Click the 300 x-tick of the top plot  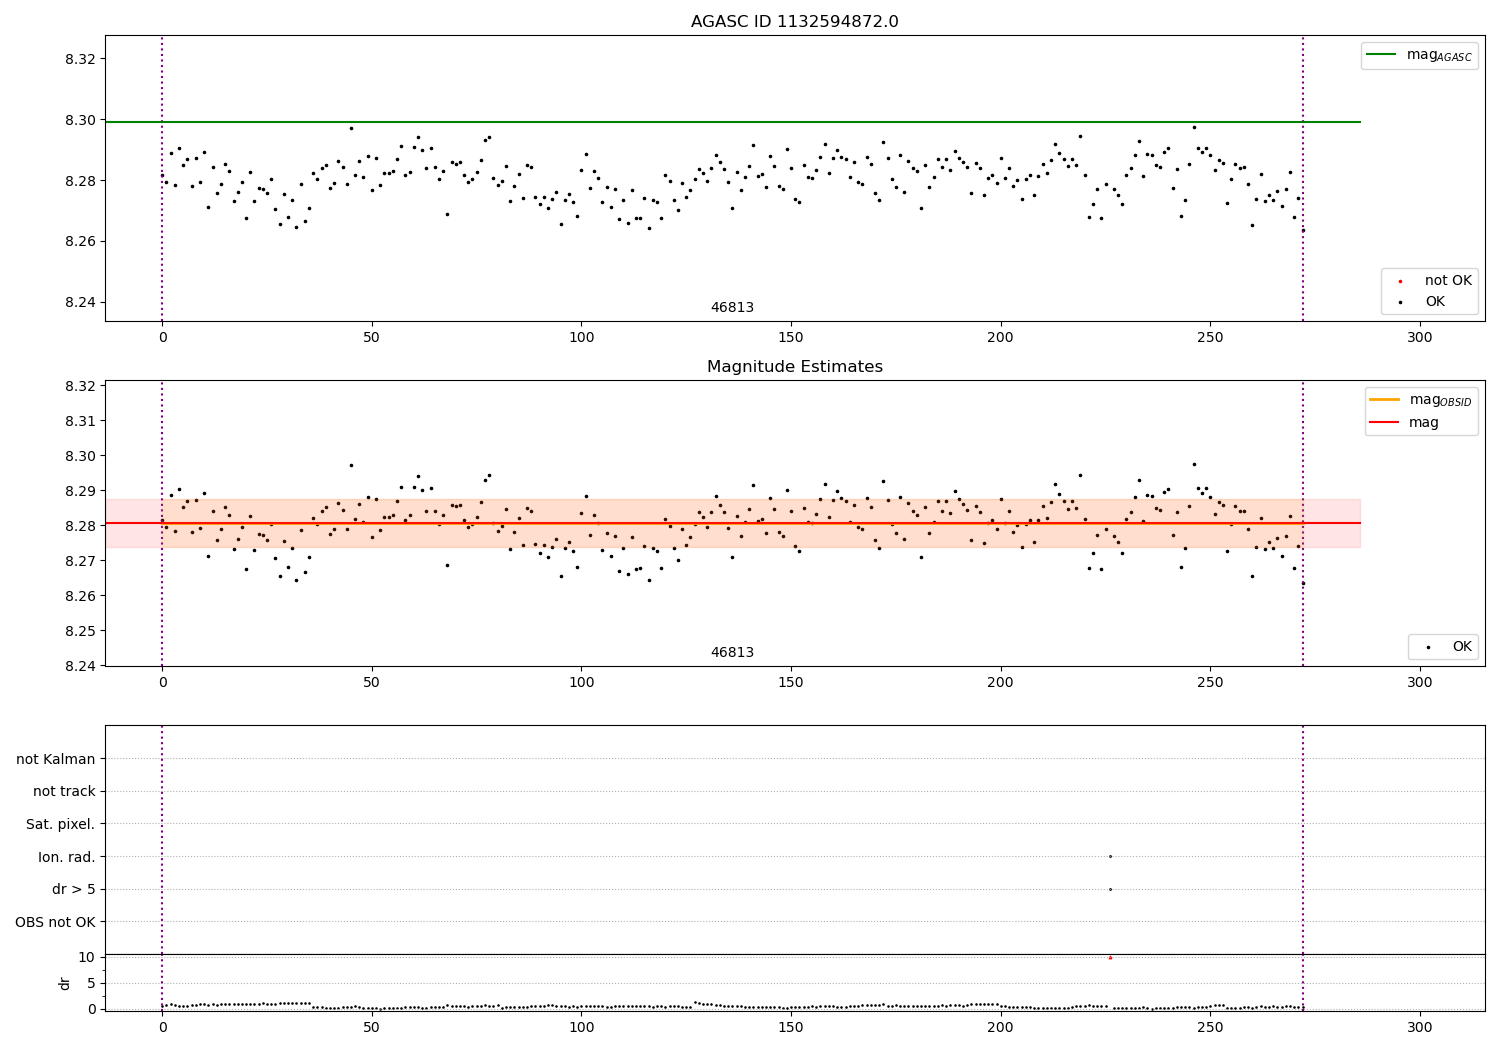click(1419, 338)
